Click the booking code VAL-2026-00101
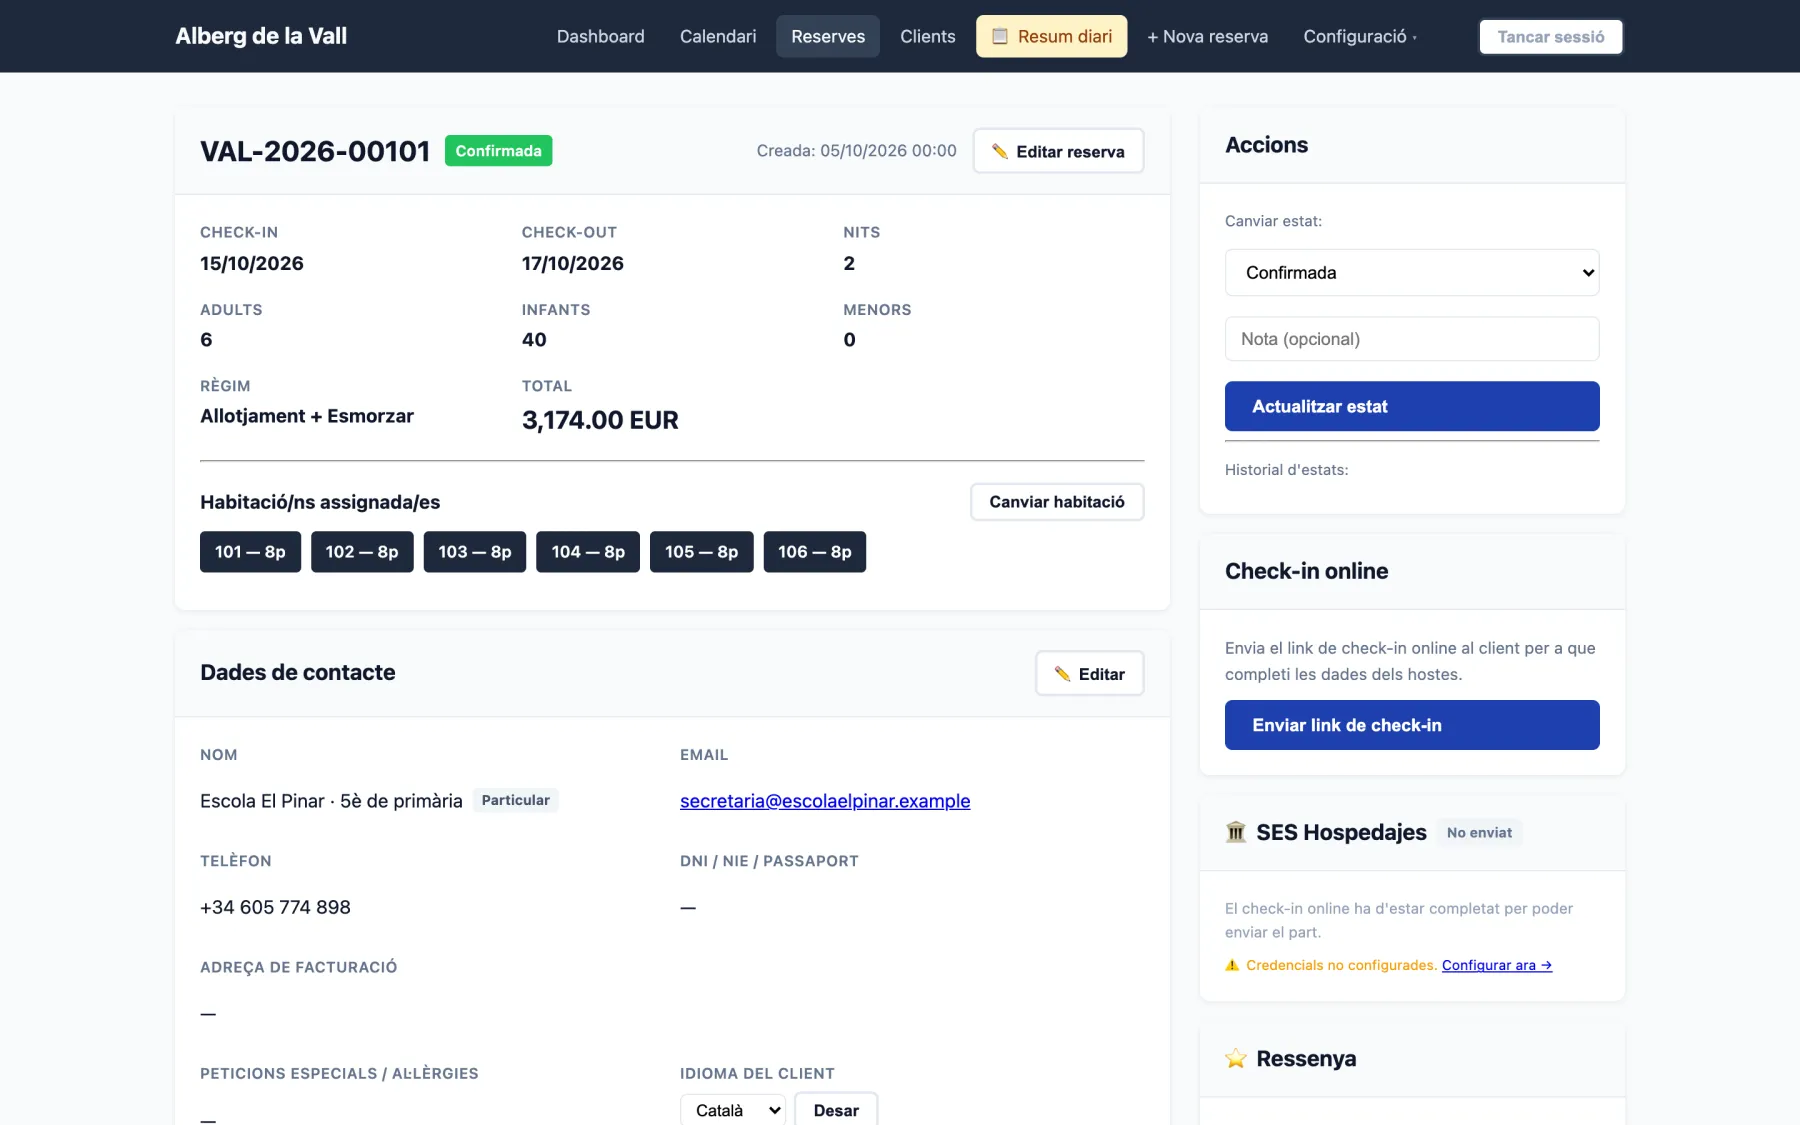The image size is (1800, 1125). coord(315,151)
